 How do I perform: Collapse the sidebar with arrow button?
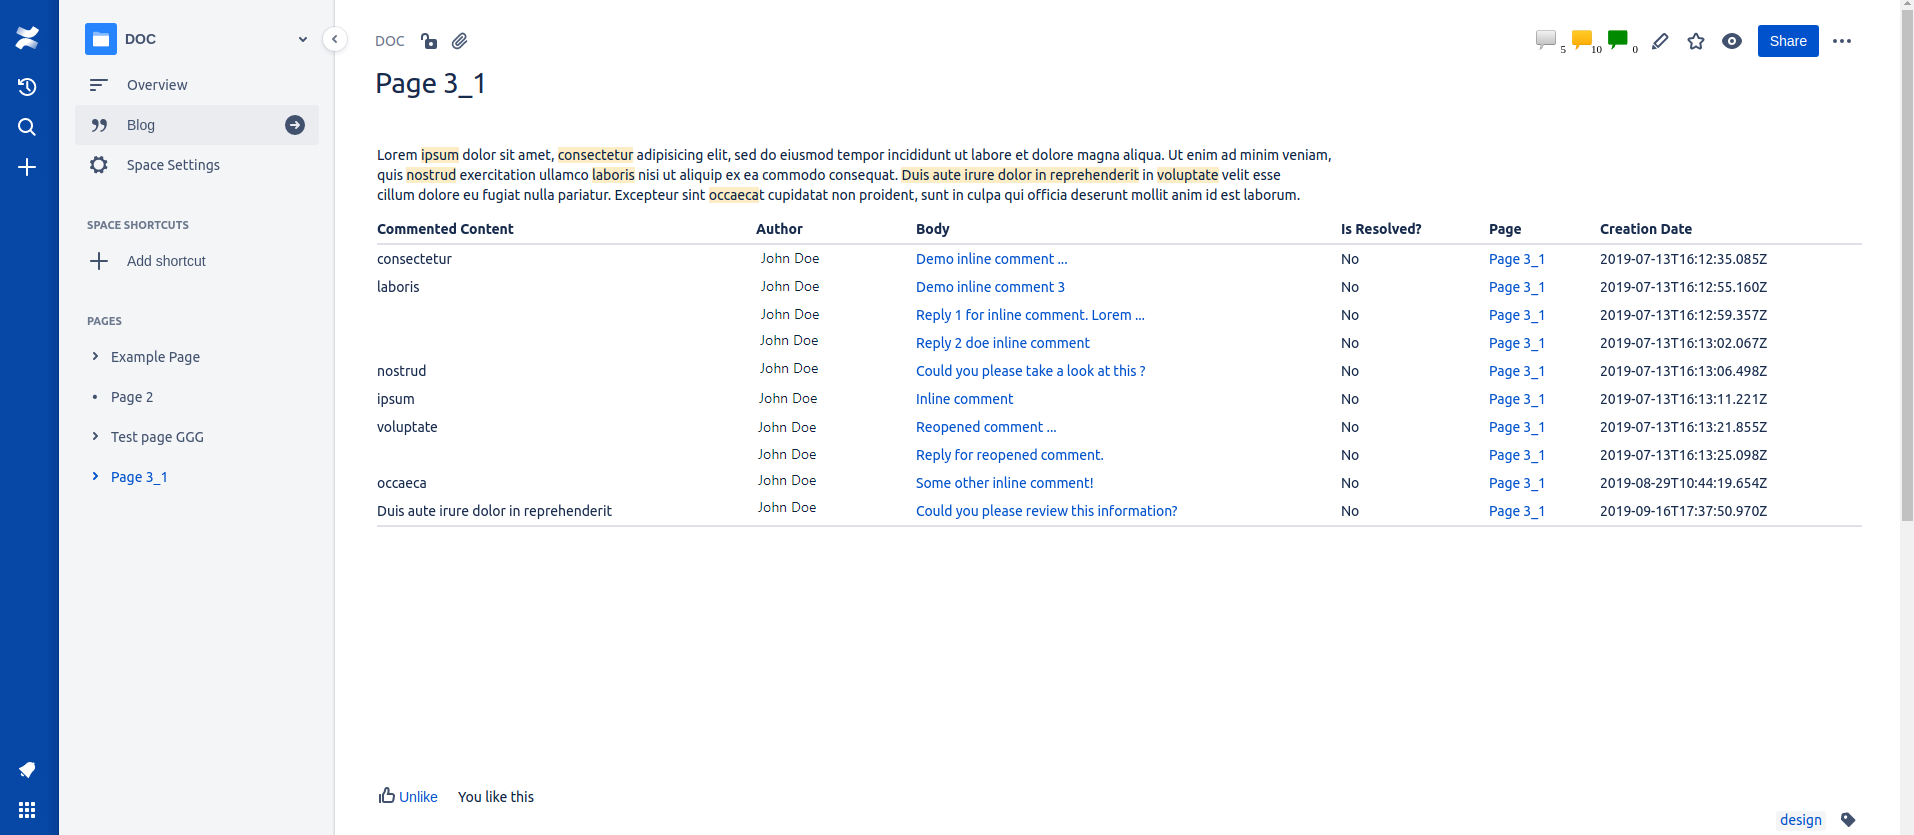(335, 39)
